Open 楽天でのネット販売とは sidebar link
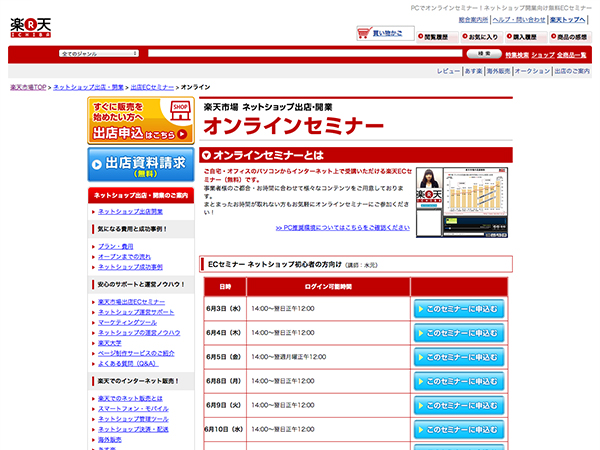The height and width of the screenshot is (450, 600). (x=130, y=399)
